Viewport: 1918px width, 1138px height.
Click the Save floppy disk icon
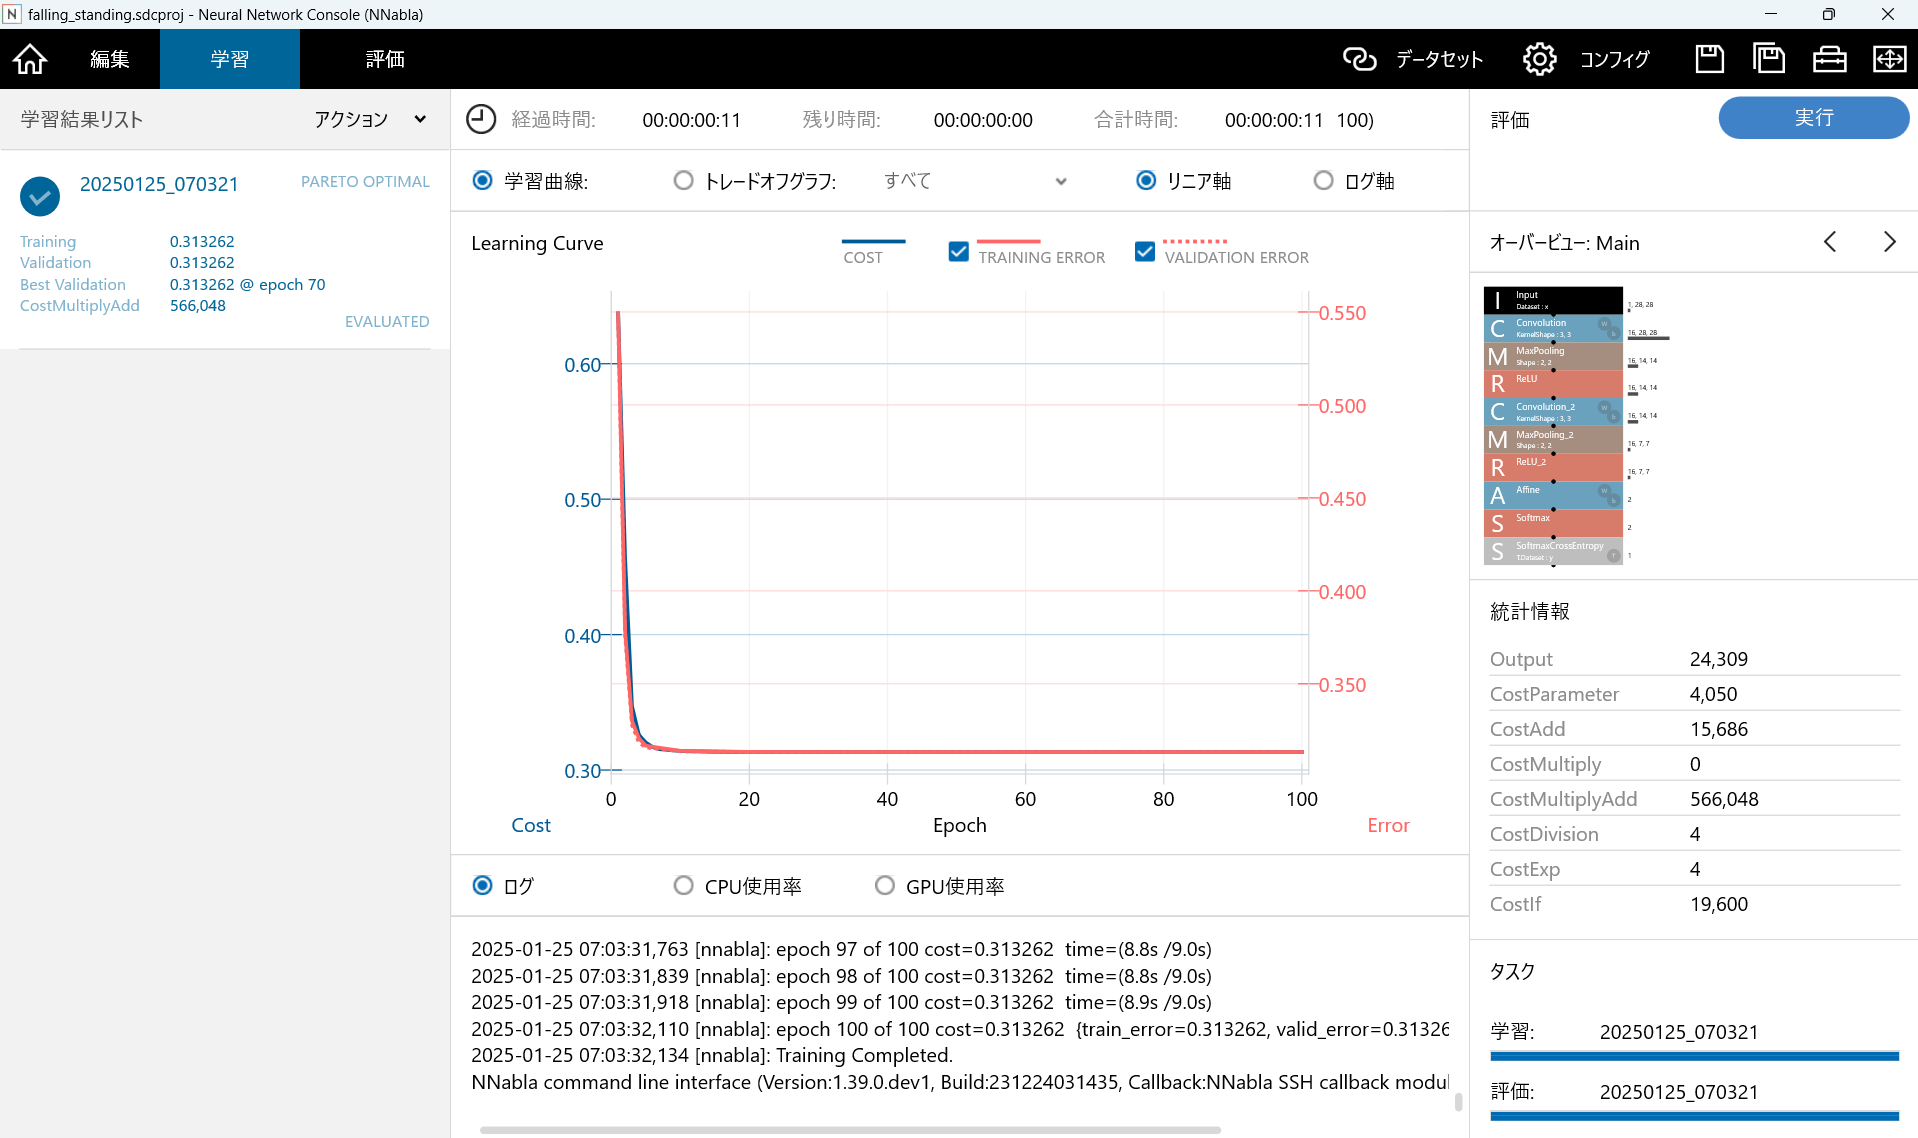[x=1709, y=59]
